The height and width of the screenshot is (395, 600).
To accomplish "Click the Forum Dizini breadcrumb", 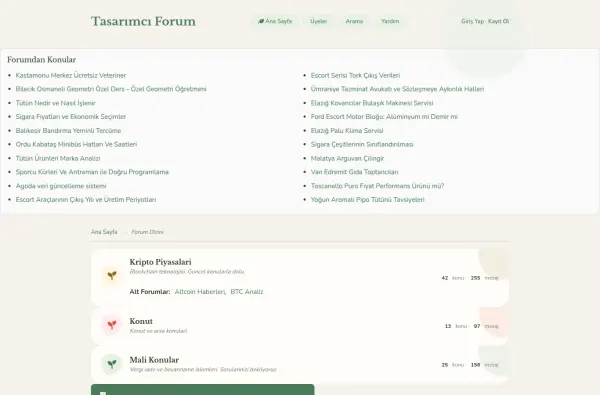I will tap(147, 232).
